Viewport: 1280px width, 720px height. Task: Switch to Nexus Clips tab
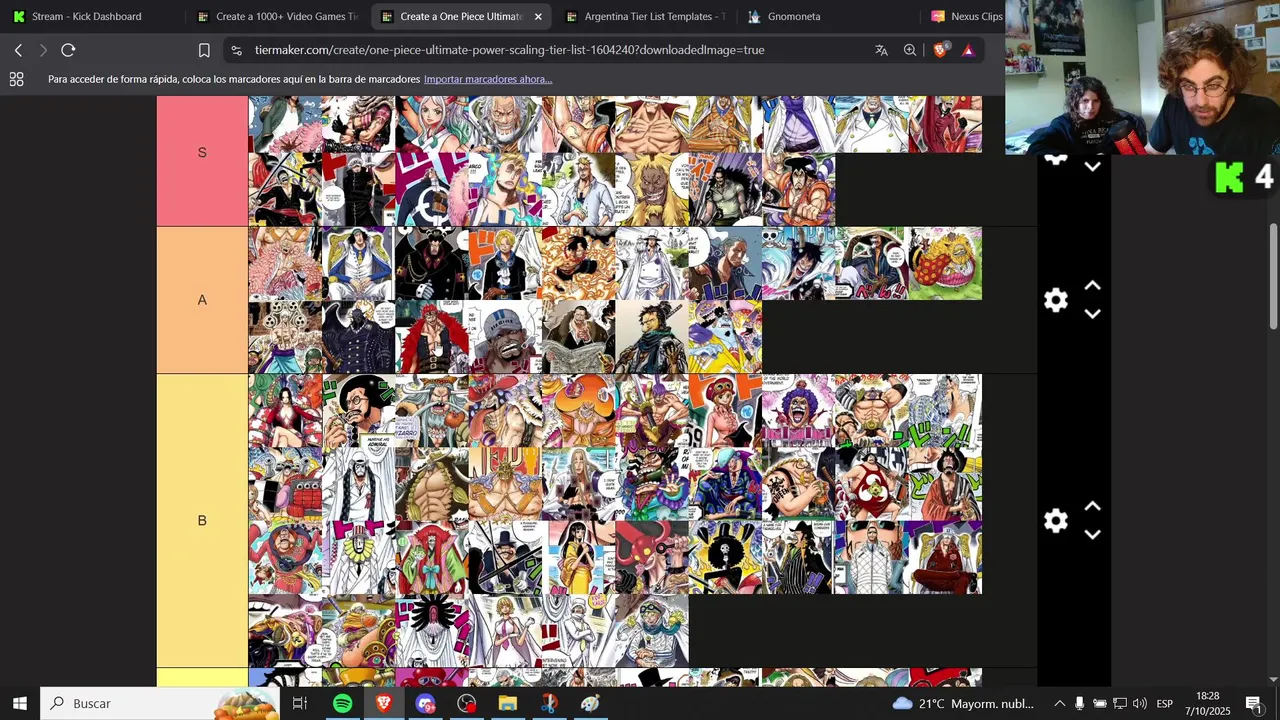click(x=966, y=16)
